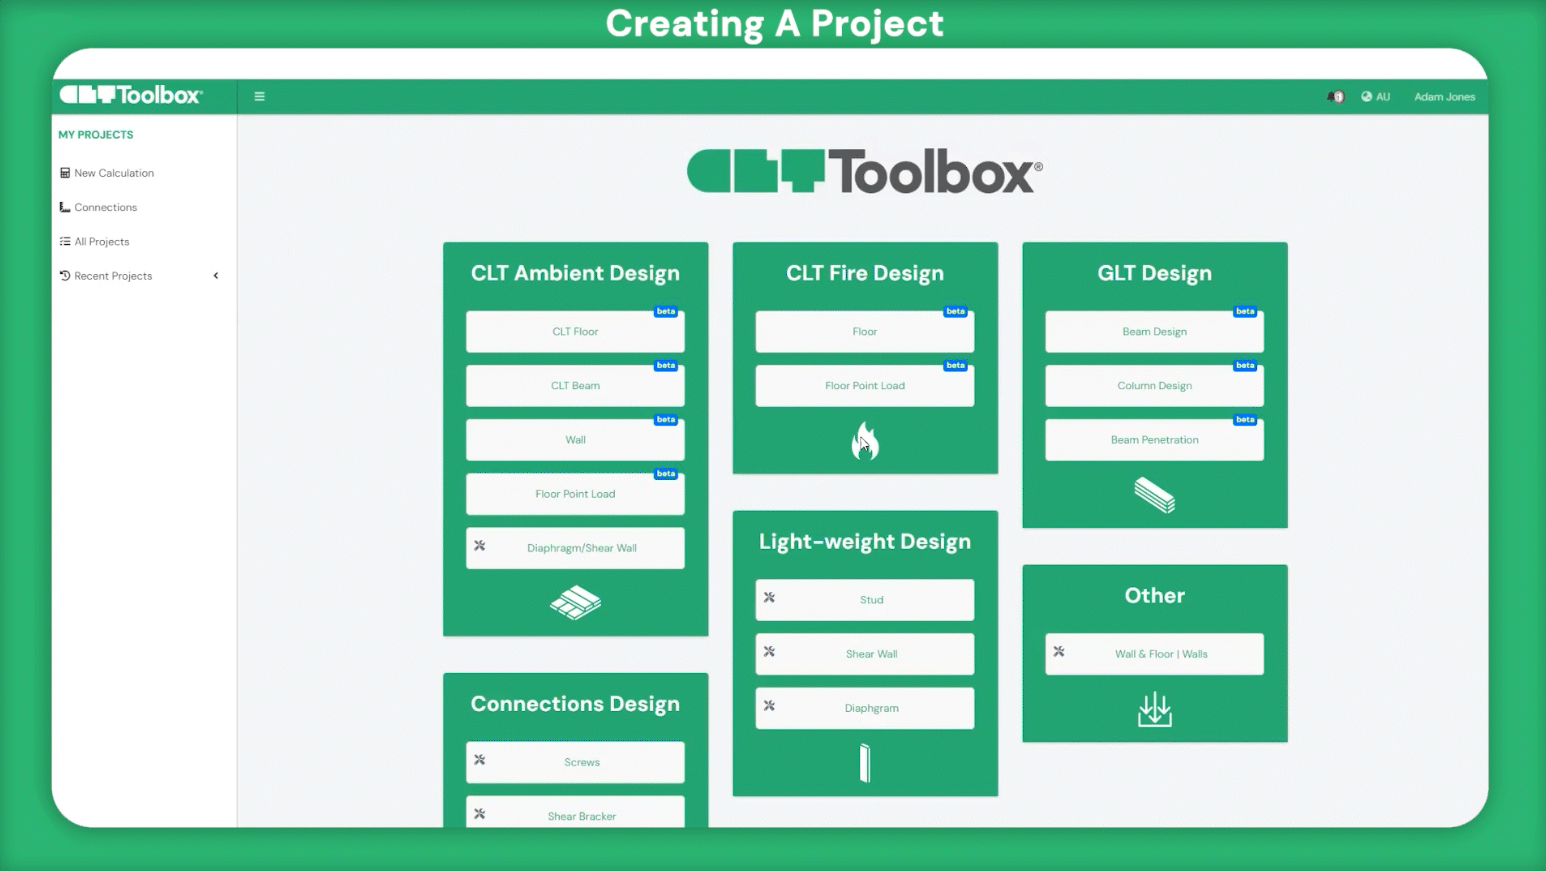Click the GLT beam icon under GLT Design
Screen dimensions: 1546x871
click(1154, 494)
